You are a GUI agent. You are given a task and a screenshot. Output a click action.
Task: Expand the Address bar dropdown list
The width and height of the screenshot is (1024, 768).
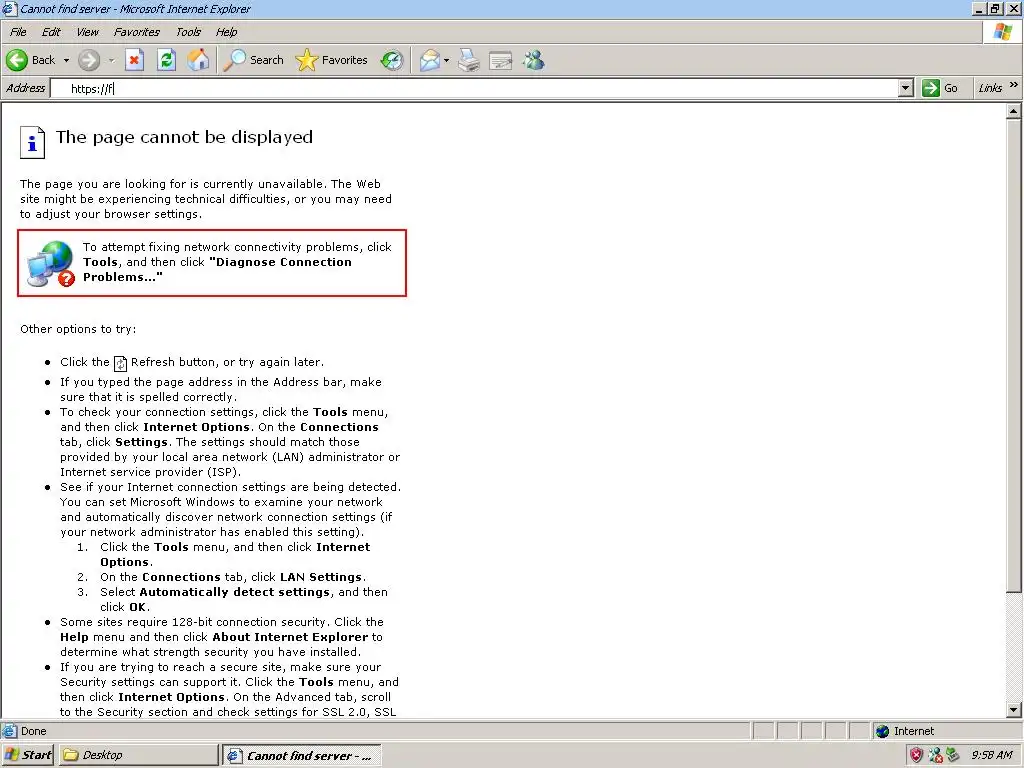[x=905, y=88]
